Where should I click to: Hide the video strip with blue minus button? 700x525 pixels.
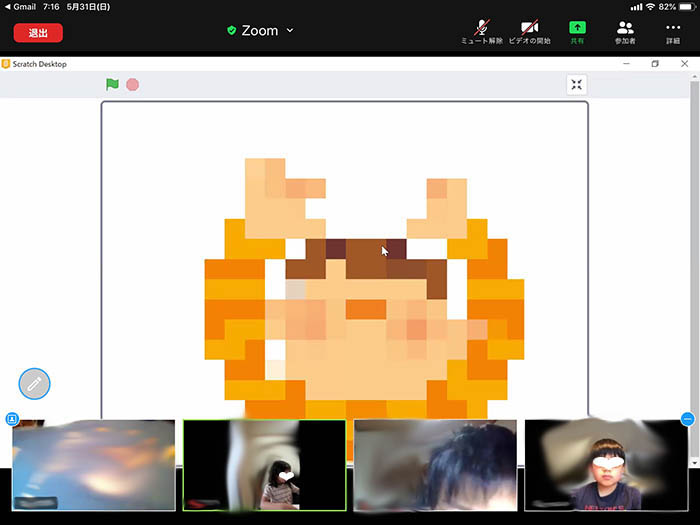click(x=688, y=419)
